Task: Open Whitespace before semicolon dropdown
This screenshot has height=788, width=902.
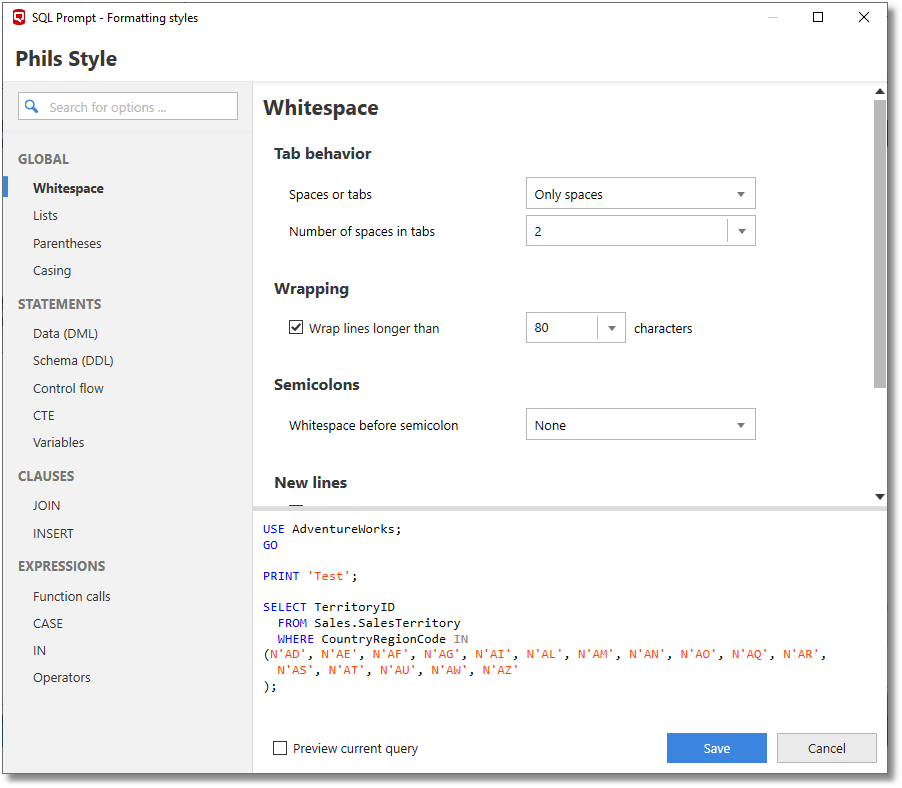Action: [640, 424]
